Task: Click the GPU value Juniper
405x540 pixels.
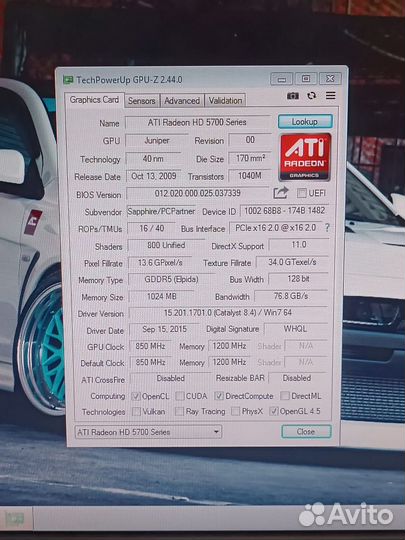Action: (x=157, y=141)
